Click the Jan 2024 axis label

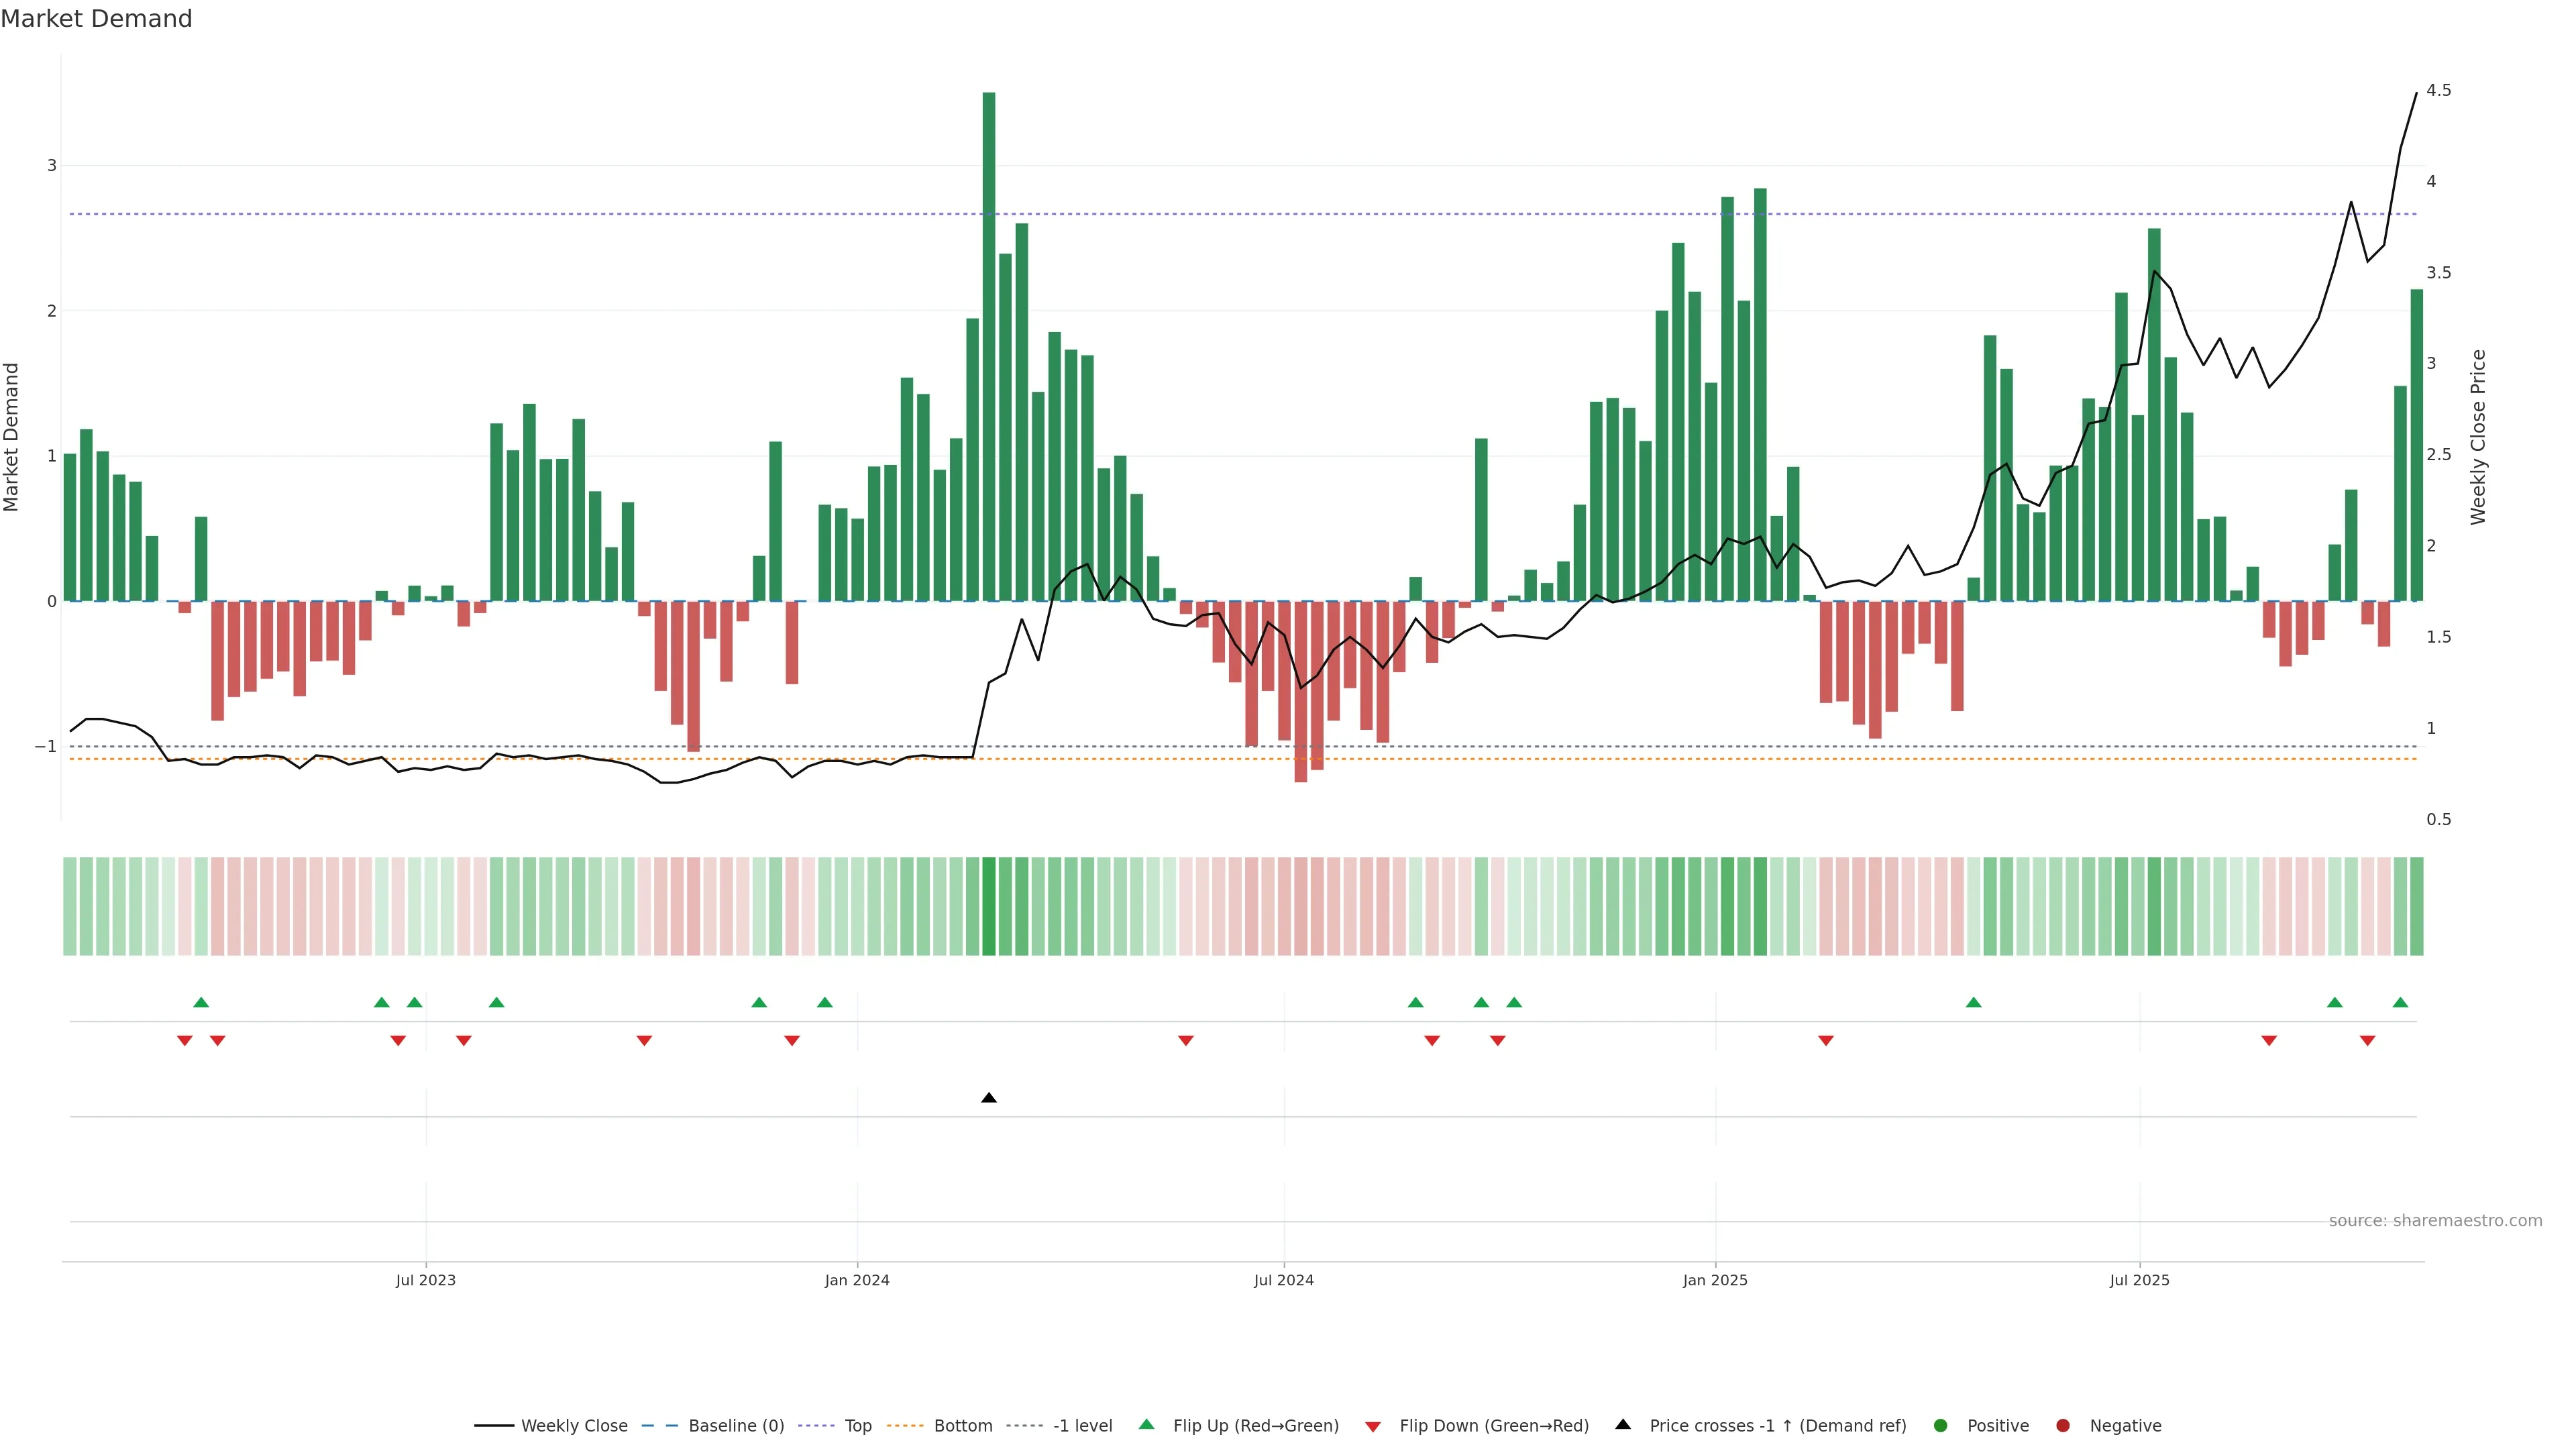(x=857, y=1280)
